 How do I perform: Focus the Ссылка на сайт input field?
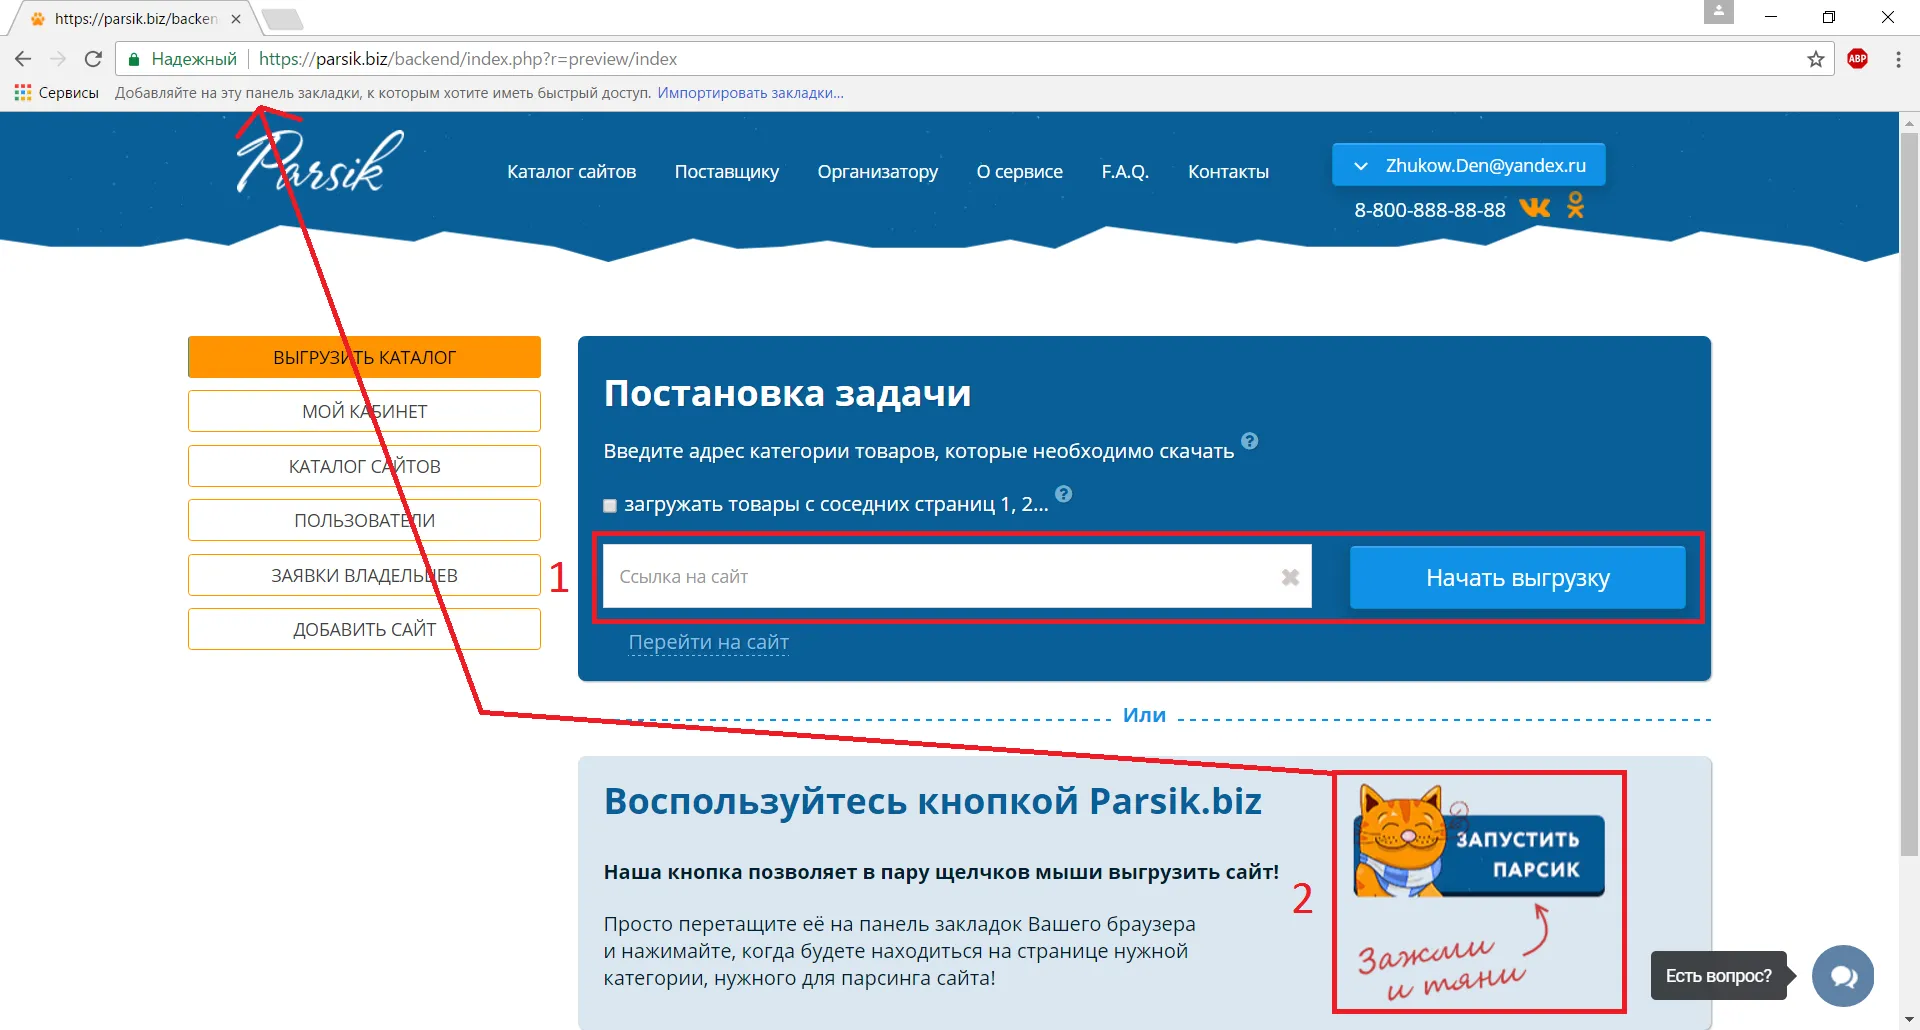pos(957,576)
